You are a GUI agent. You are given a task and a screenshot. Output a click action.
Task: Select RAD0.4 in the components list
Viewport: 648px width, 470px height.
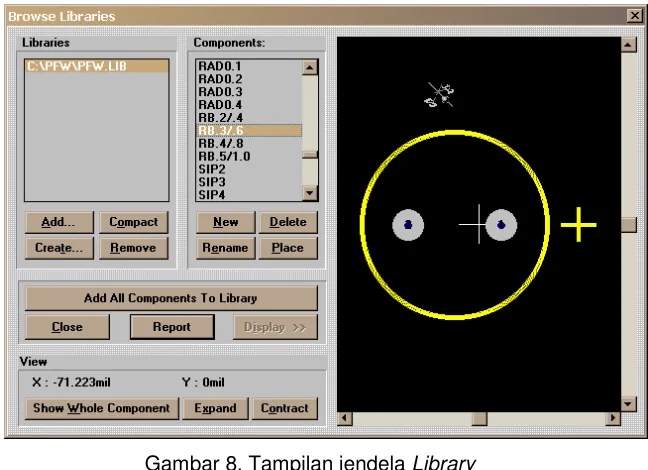[249, 105]
